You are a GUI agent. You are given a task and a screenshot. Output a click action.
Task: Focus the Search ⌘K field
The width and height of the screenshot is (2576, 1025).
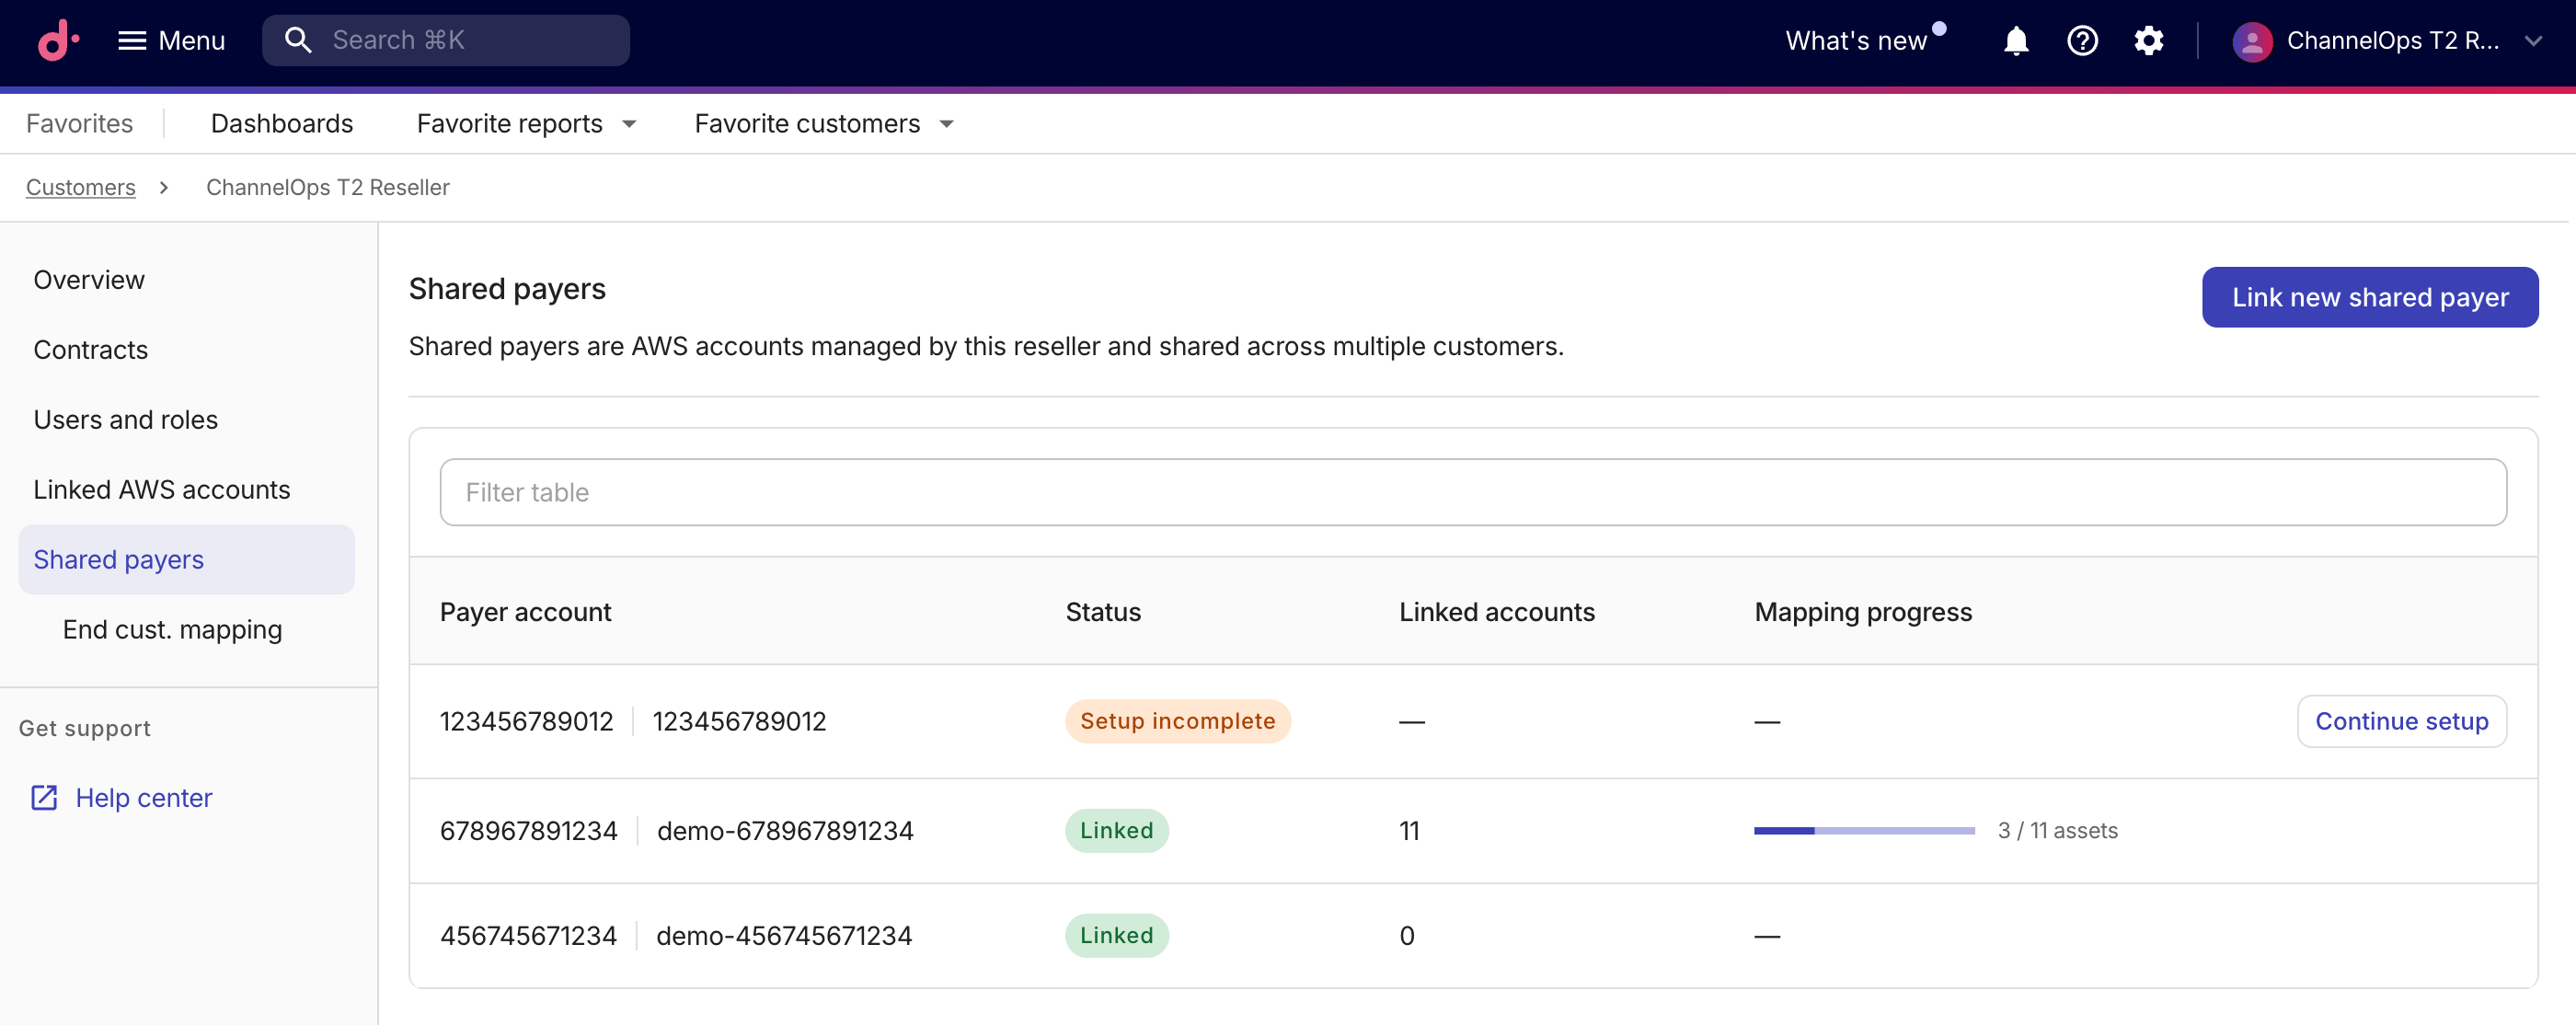point(446,40)
